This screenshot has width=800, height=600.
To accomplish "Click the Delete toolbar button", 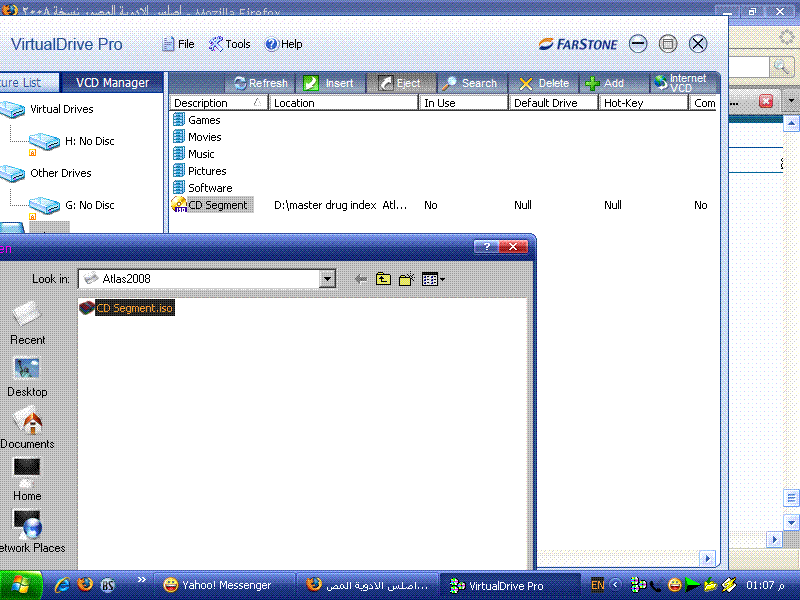I will [544, 83].
